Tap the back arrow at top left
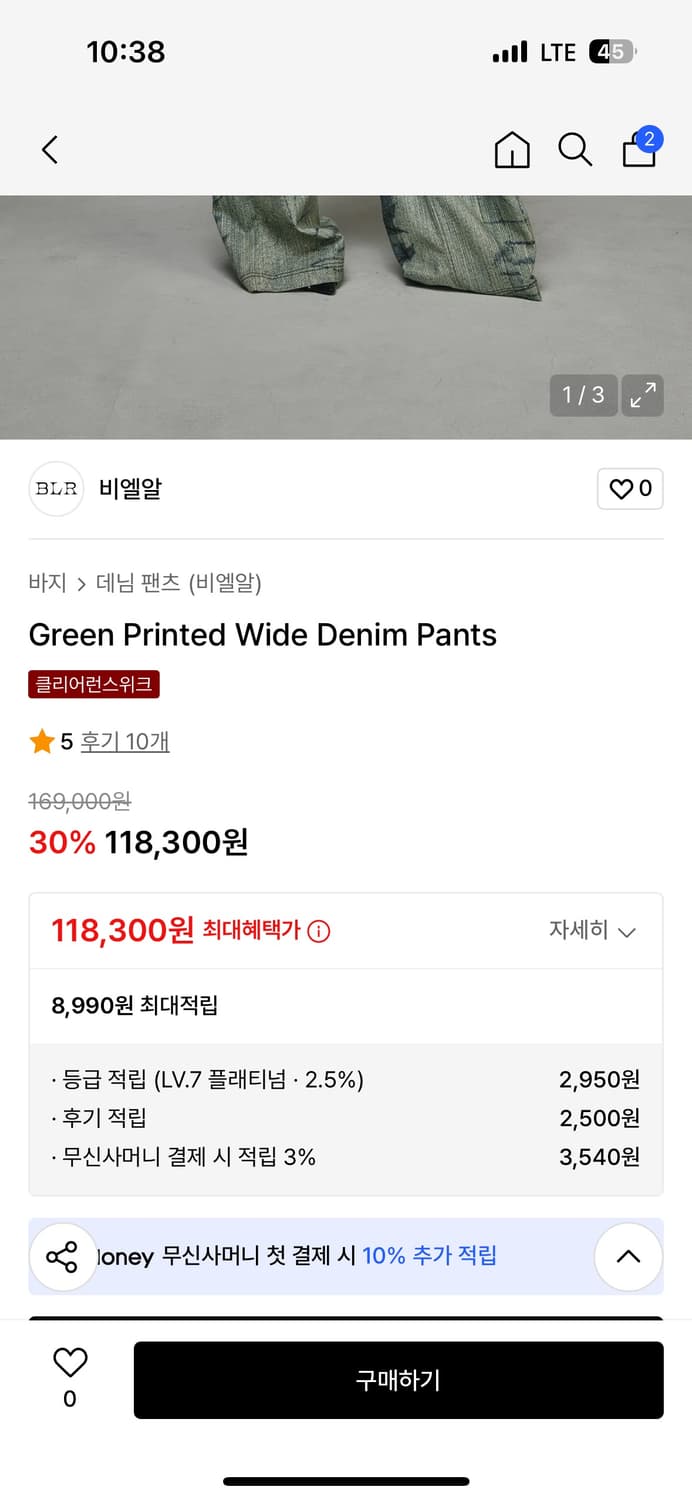Image resolution: width=692 pixels, height=1500 pixels. tap(50, 149)
